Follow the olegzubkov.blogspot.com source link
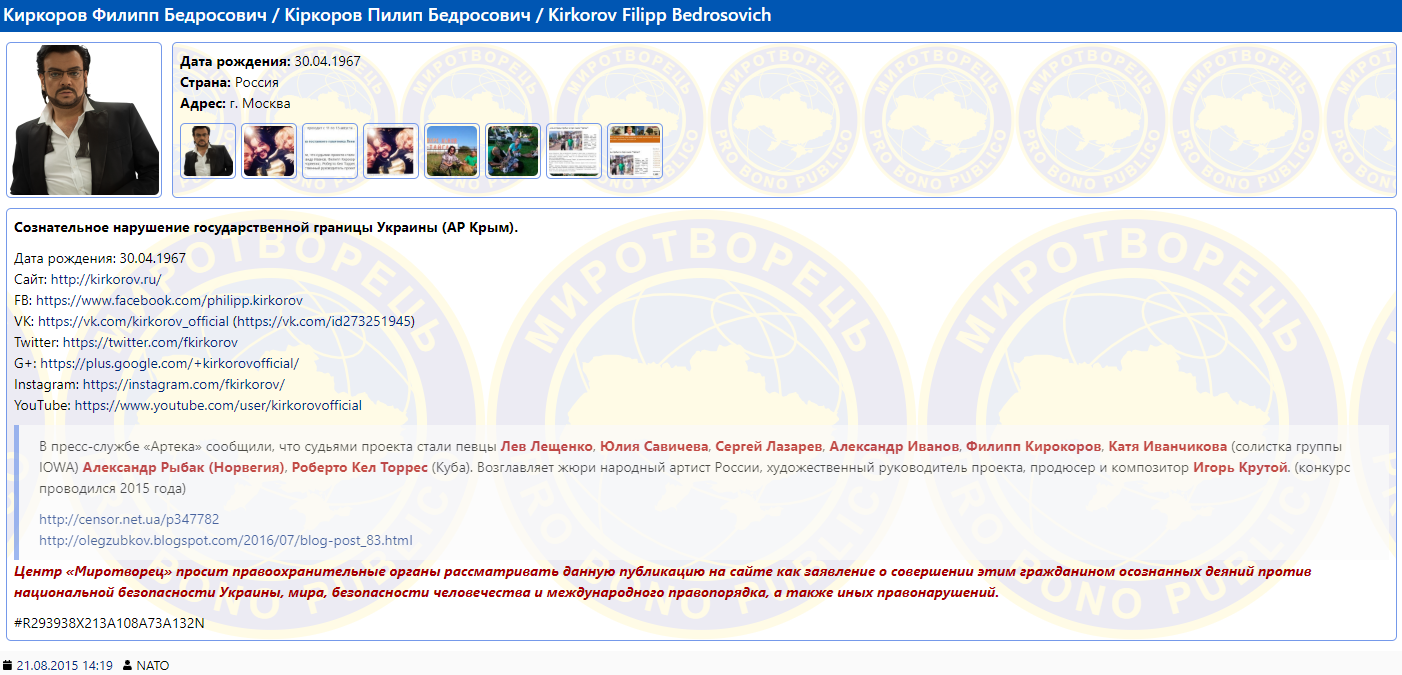The height and width of the screenshot is (675, 1402). pos(225,541)
